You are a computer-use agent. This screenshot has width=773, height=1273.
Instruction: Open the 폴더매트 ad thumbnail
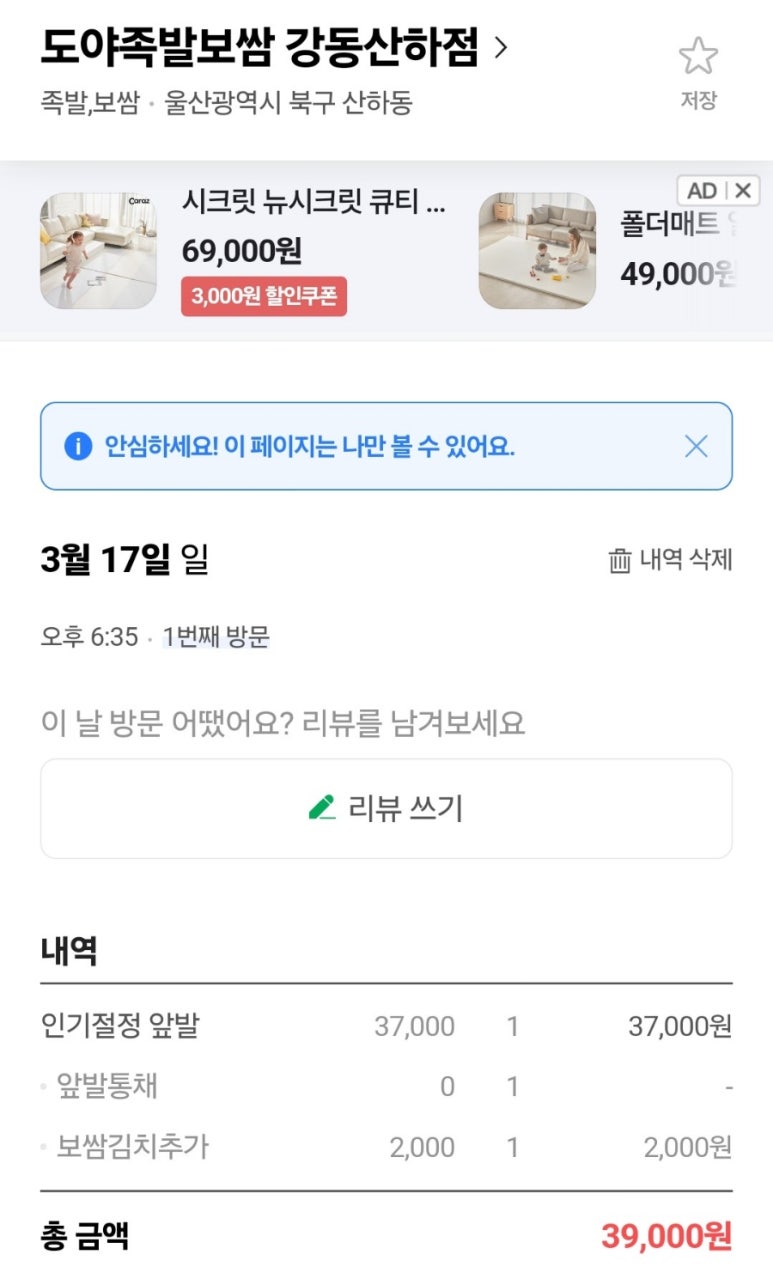click(537, 250)
